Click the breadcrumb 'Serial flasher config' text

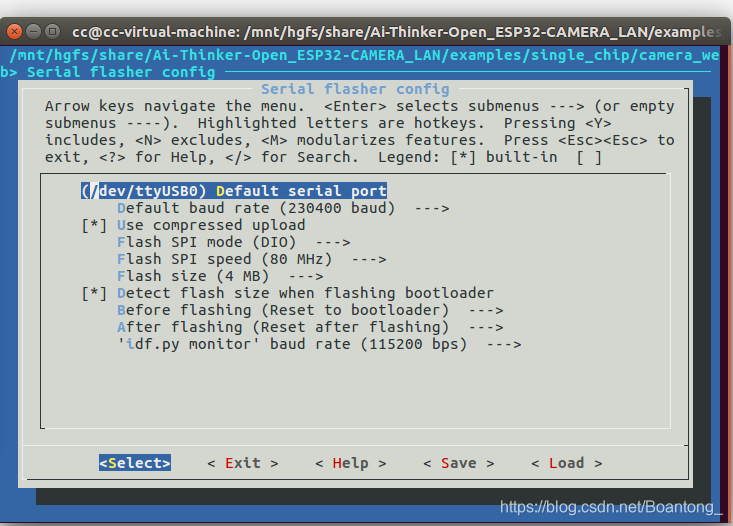point(121,72)
